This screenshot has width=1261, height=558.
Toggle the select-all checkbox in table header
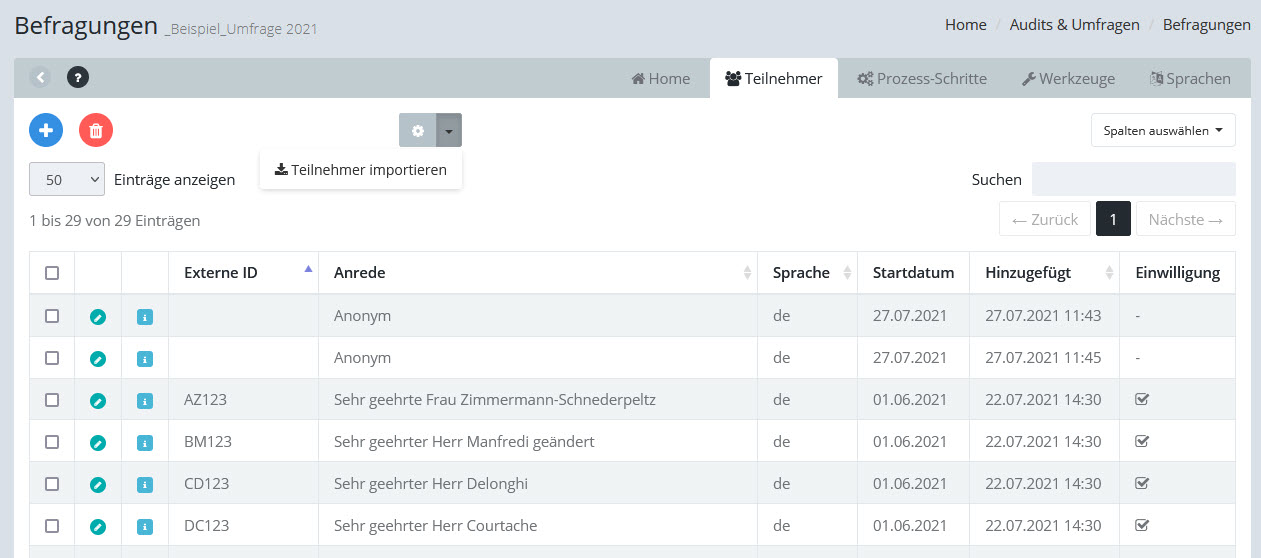(x=52, y=273)
